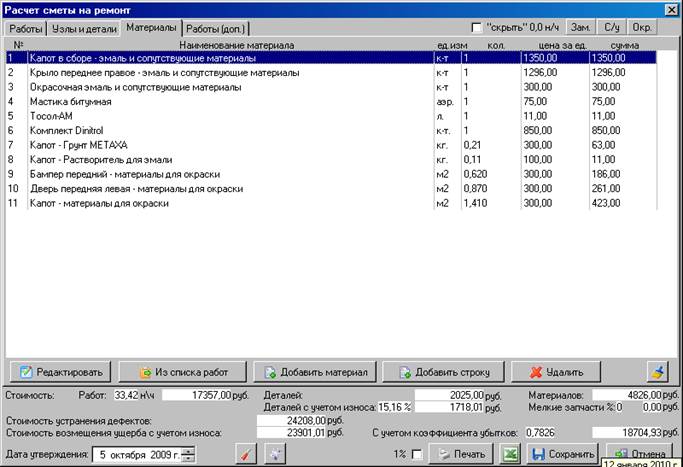Click Добавить материал button
The width and height of the screenshot is (683, 467).
316,372
